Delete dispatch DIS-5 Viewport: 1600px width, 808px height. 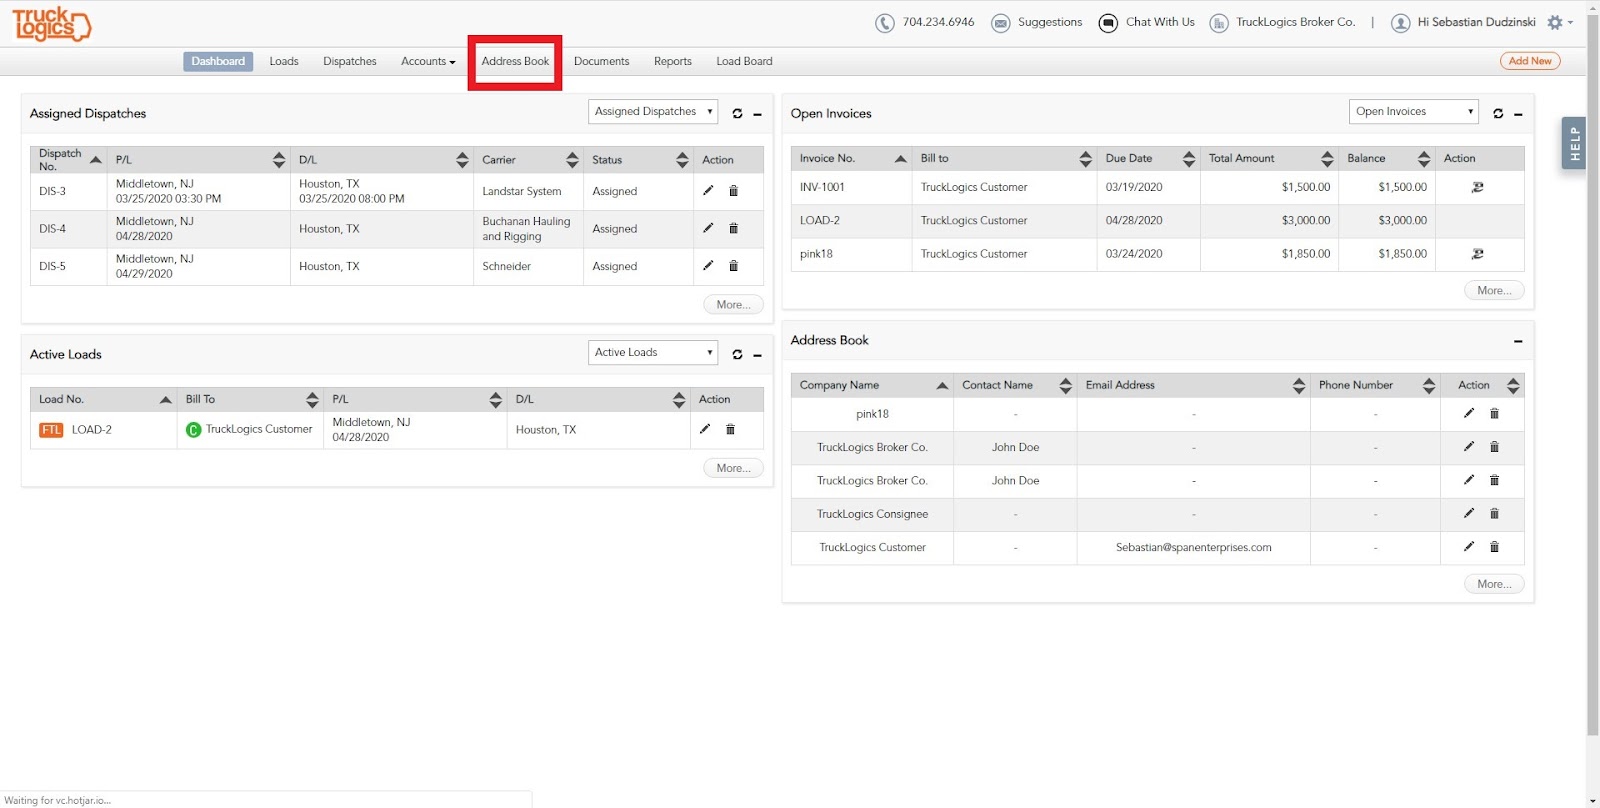click(733, 265)
